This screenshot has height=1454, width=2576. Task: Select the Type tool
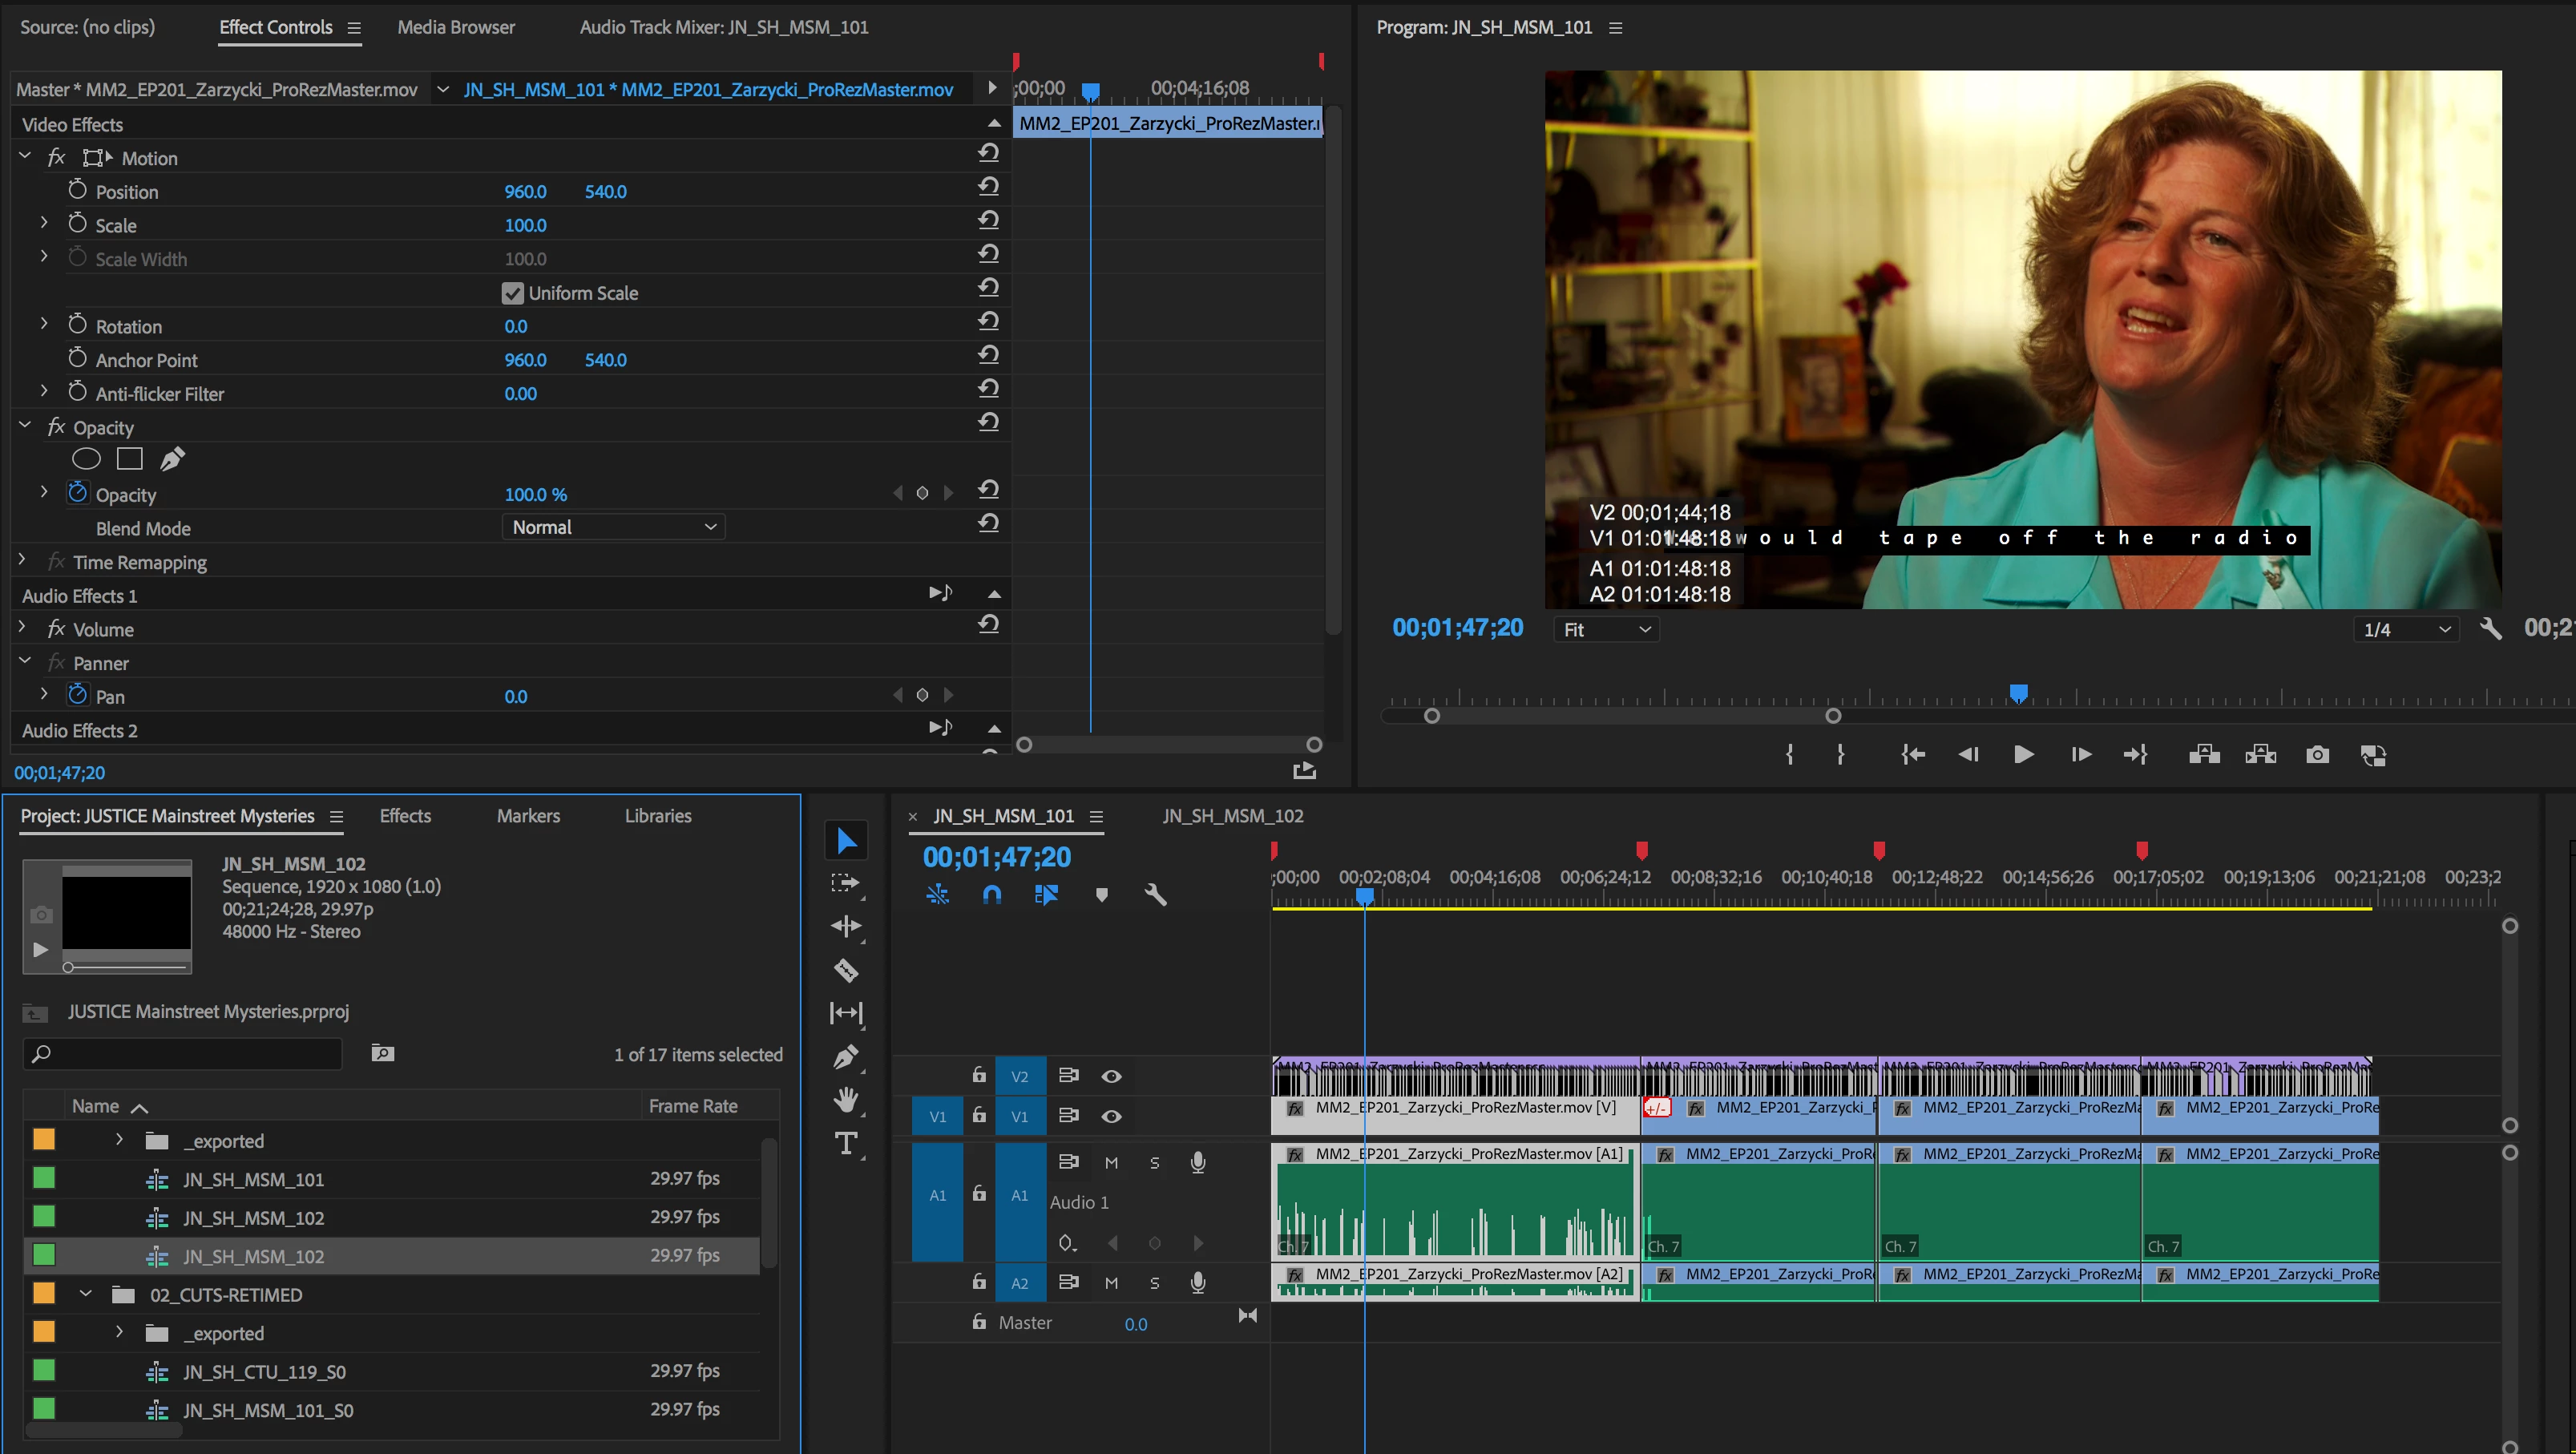[846, 1143]
